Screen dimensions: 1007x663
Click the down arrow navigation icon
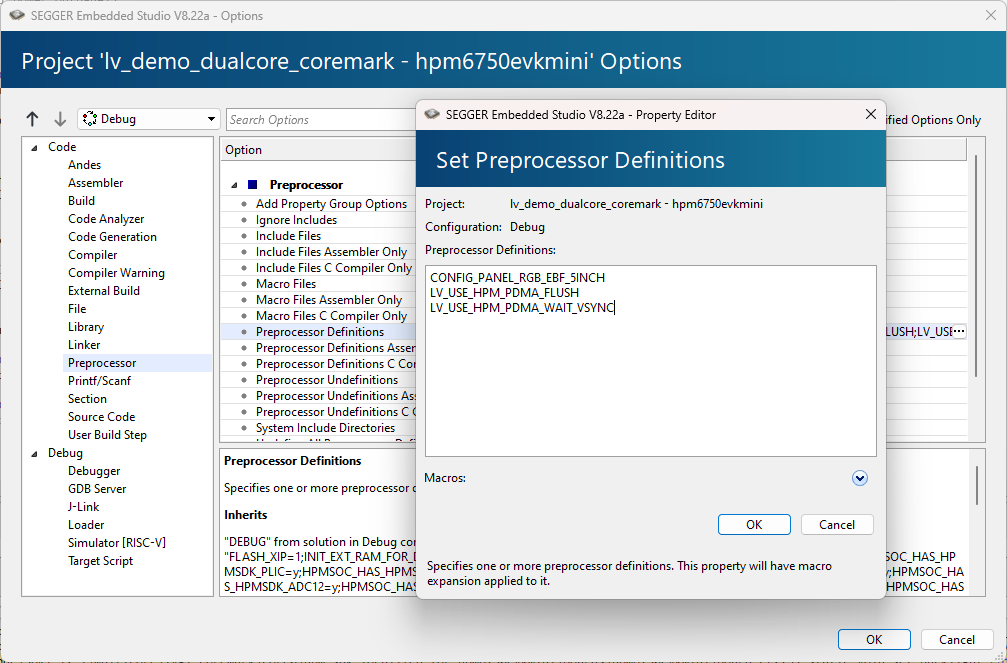[60, 119]
